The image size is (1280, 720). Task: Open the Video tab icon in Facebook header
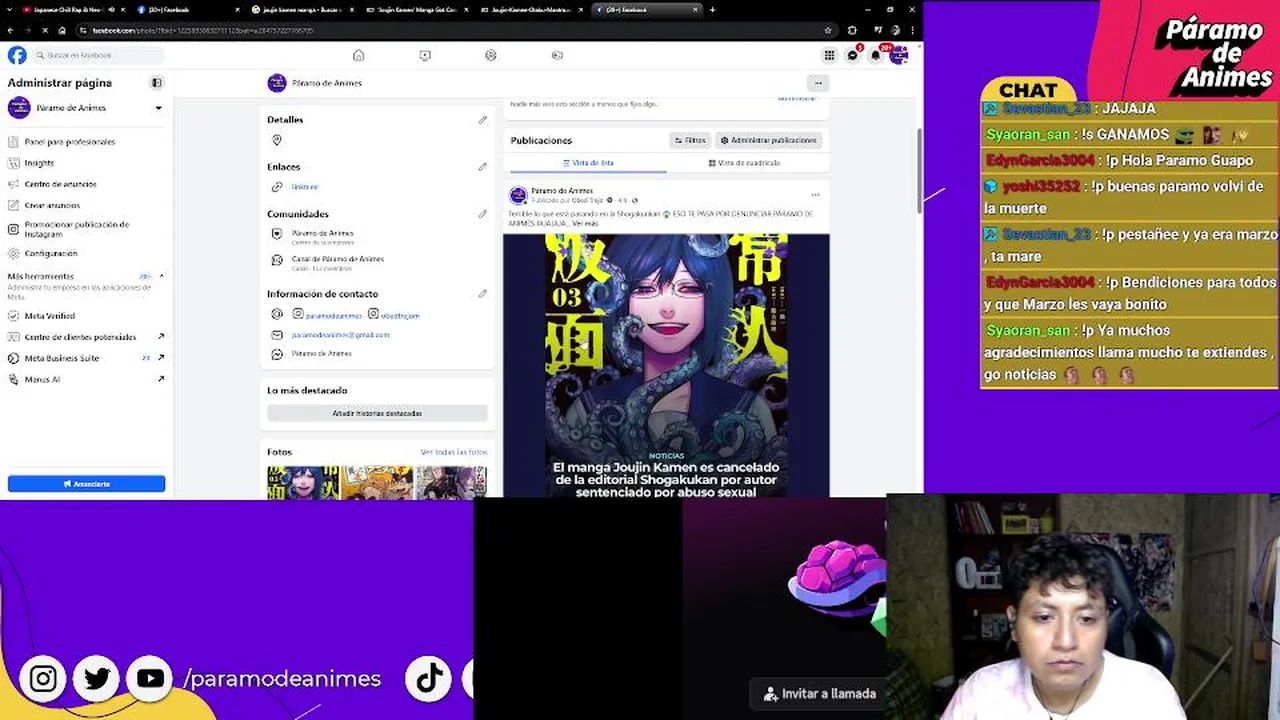(425, 55)
